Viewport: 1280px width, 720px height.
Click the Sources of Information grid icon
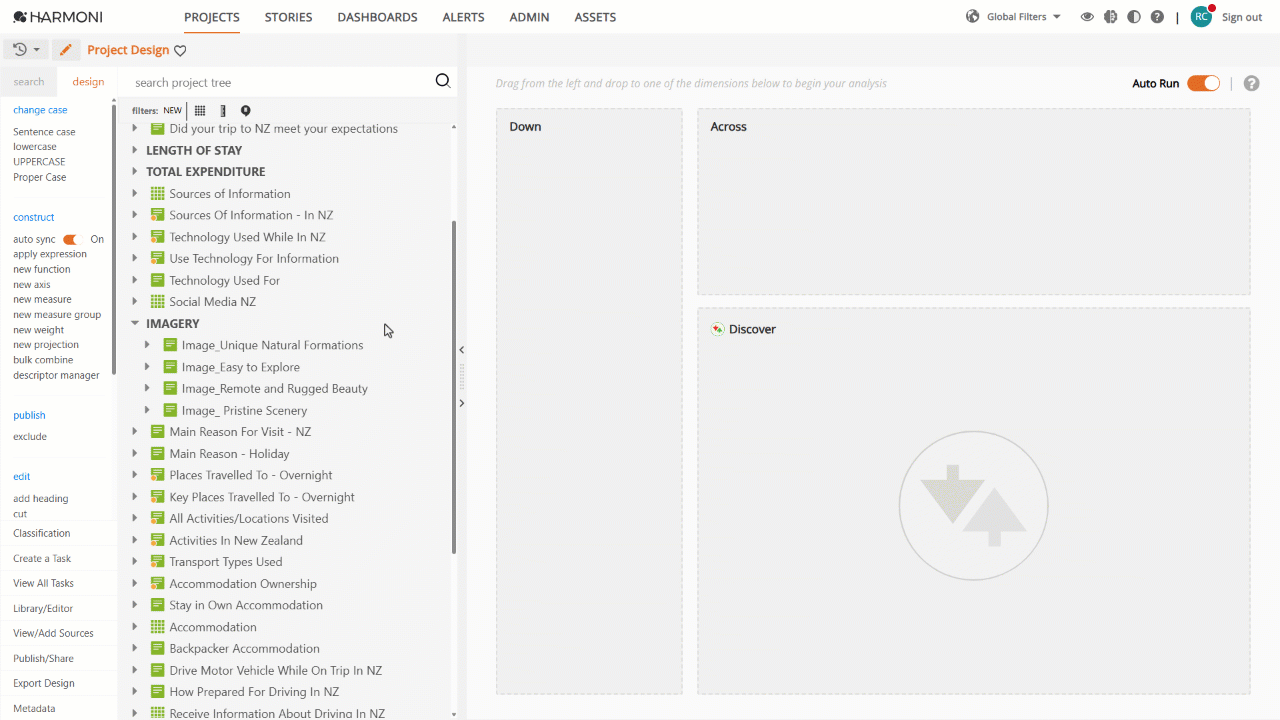157,194
